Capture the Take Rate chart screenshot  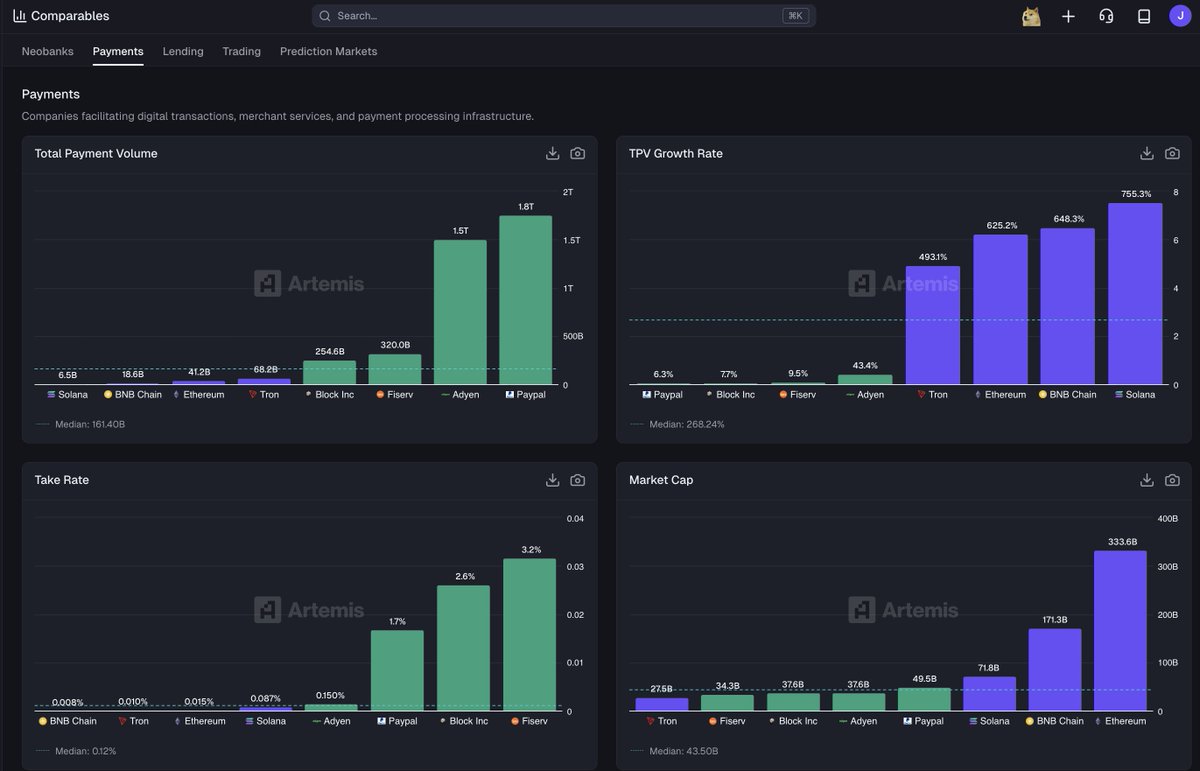coord(577,480)
